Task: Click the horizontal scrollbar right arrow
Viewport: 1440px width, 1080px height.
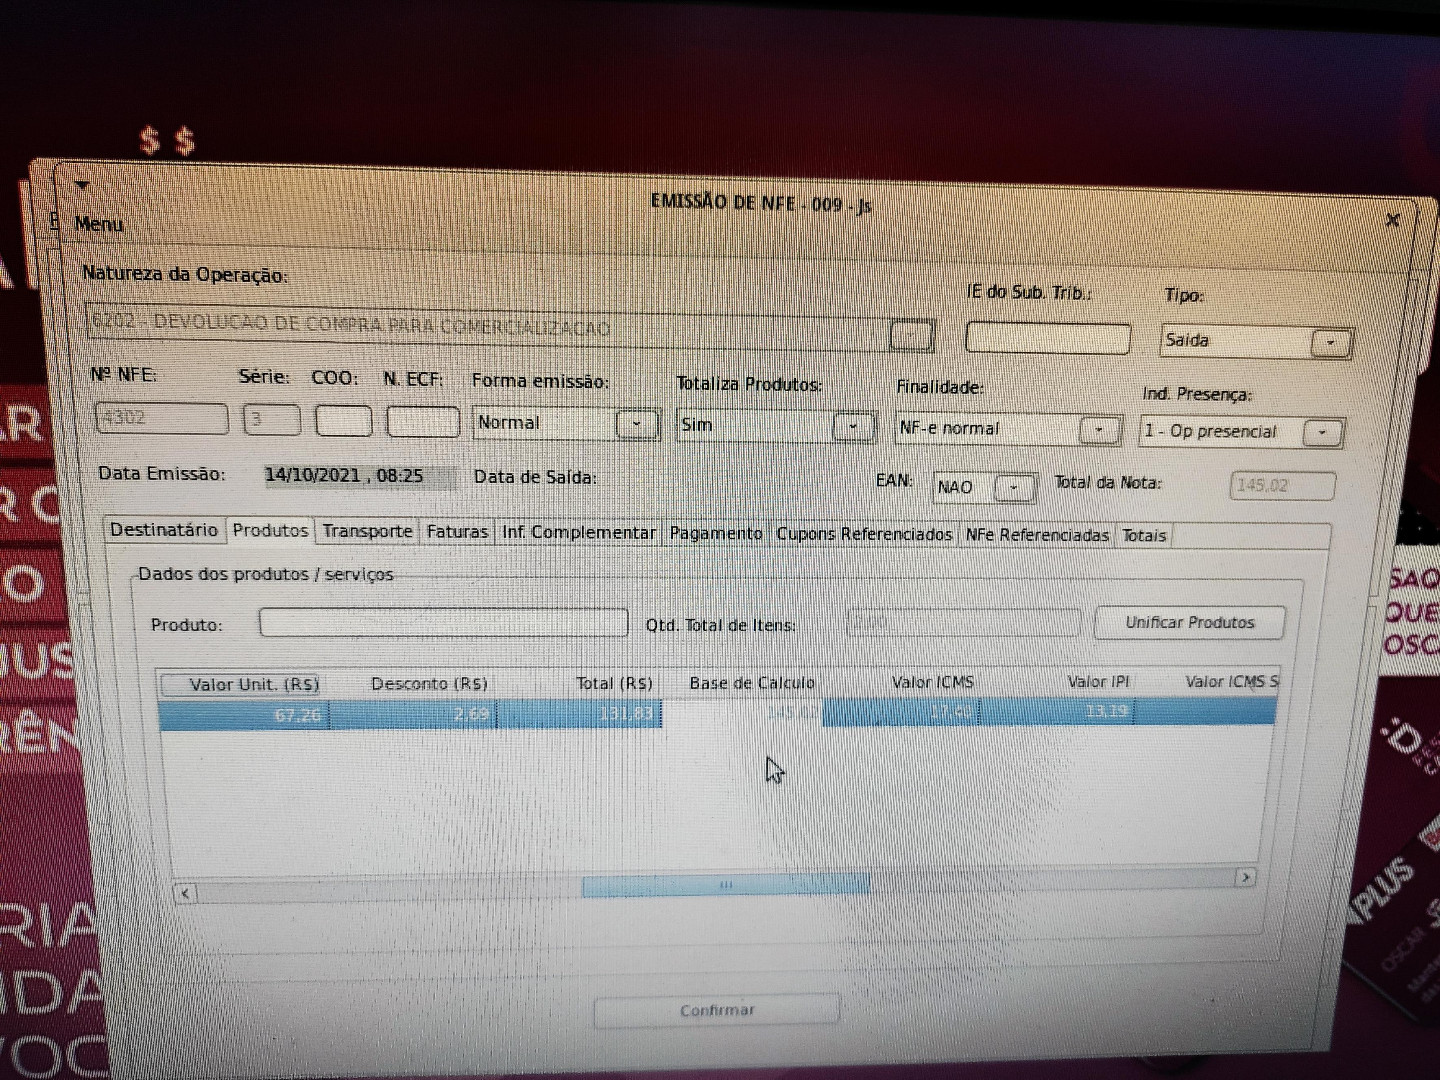Action: tap(1245, 878)
